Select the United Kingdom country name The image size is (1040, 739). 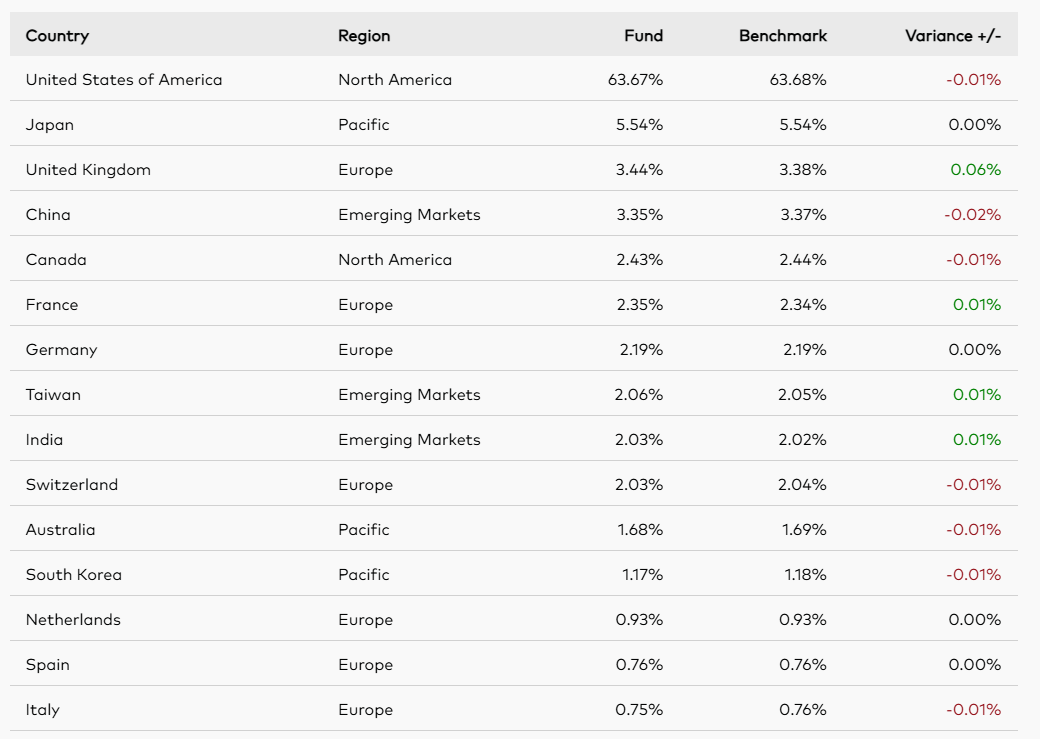pyautogui.click(x=88, y=170)
